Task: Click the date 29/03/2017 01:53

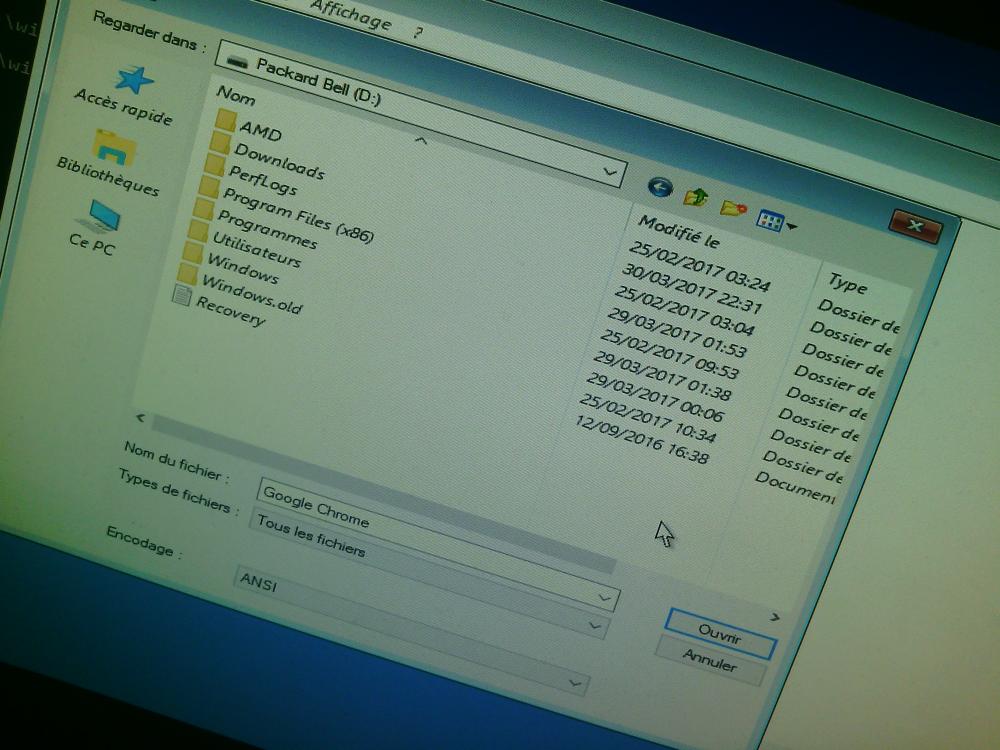Action: [x=677, y=333]
